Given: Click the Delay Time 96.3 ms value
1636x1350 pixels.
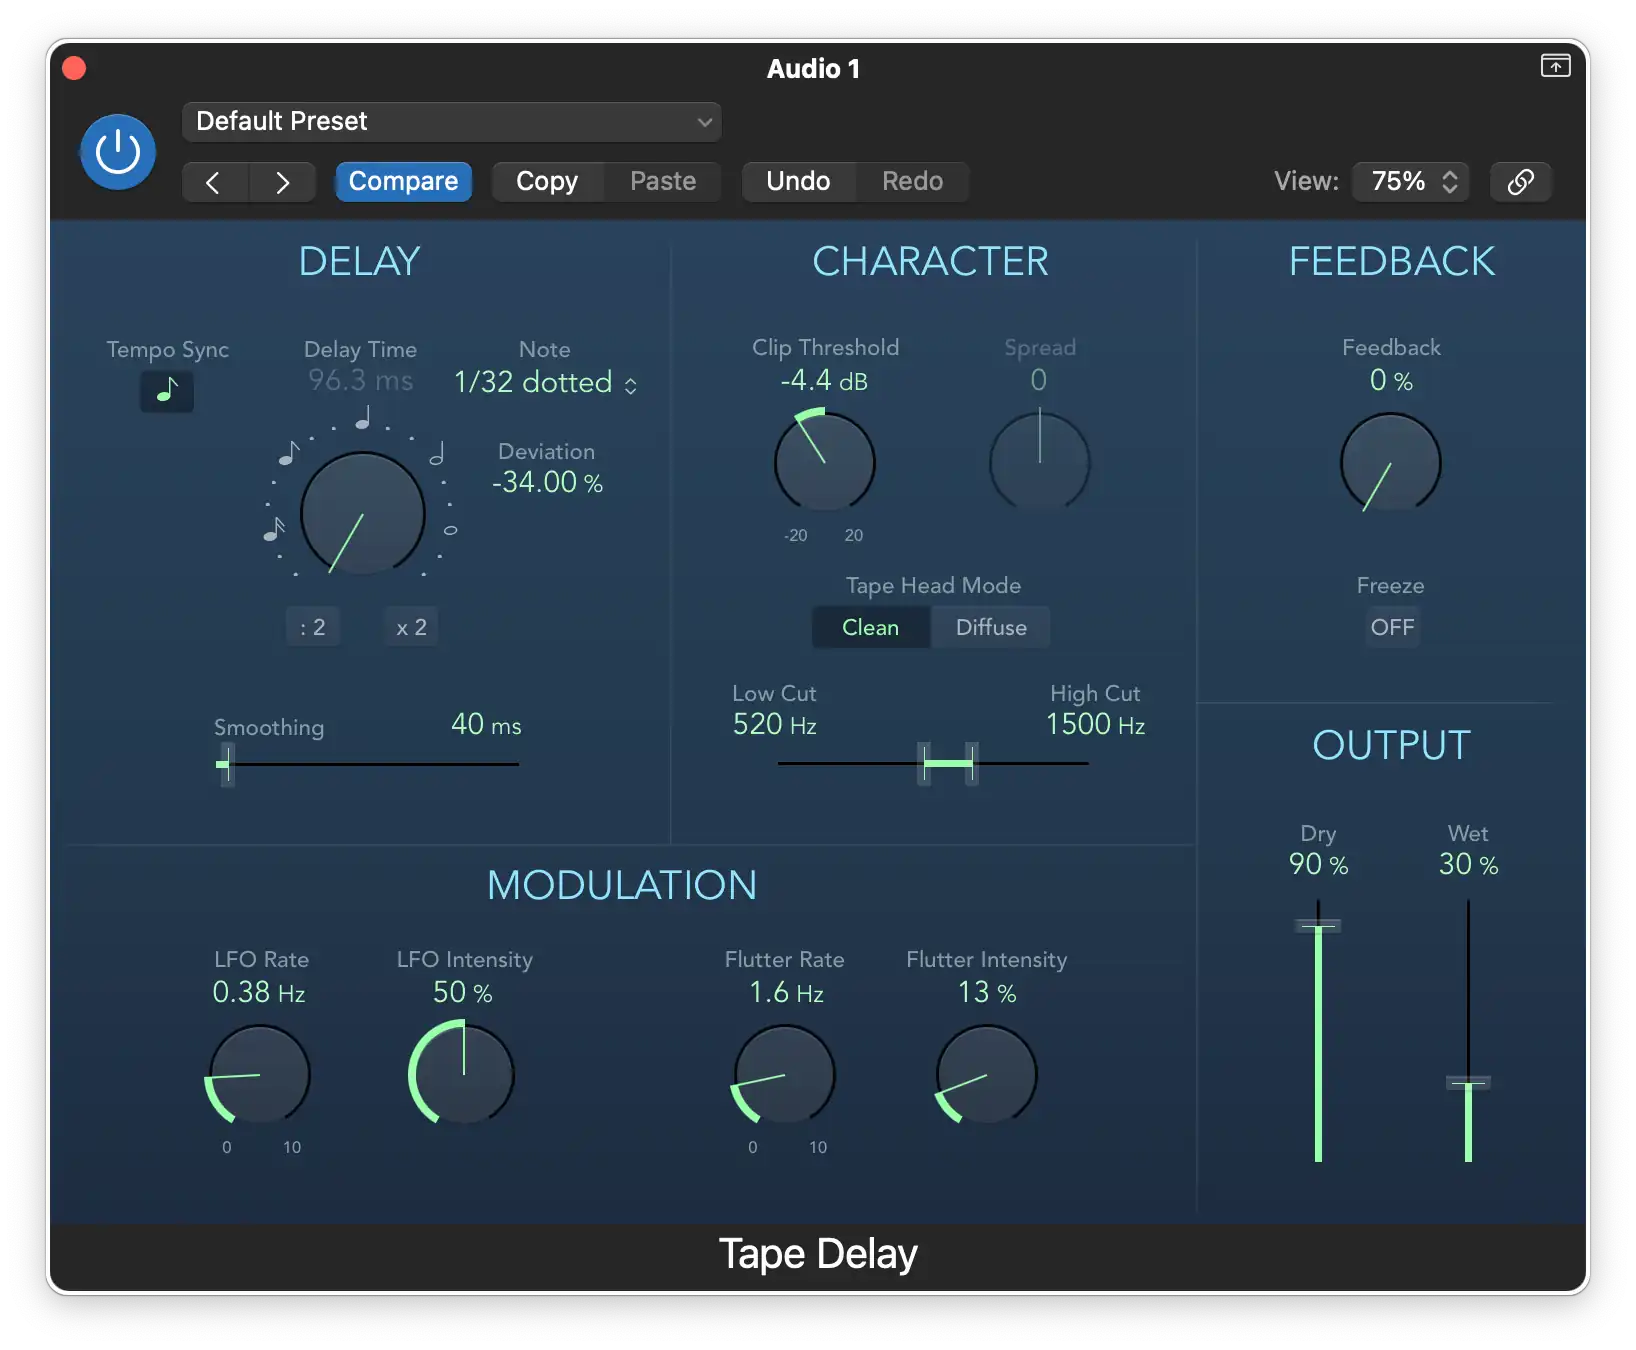Looking at the screenshot, I should coord(360,381).
